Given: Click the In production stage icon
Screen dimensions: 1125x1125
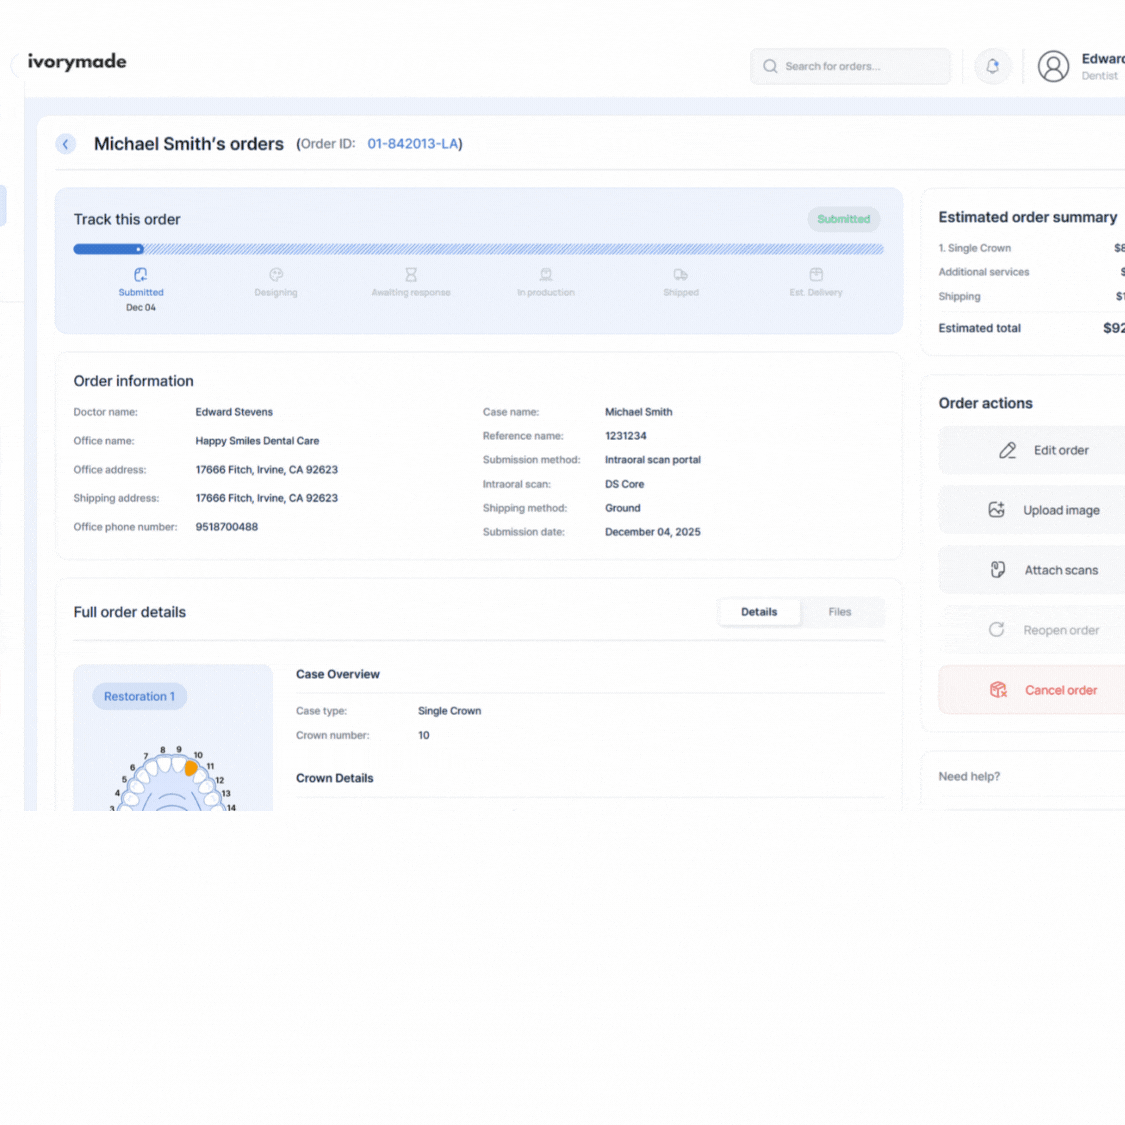Looking at the screenshot, I should (x=545, y=273).
